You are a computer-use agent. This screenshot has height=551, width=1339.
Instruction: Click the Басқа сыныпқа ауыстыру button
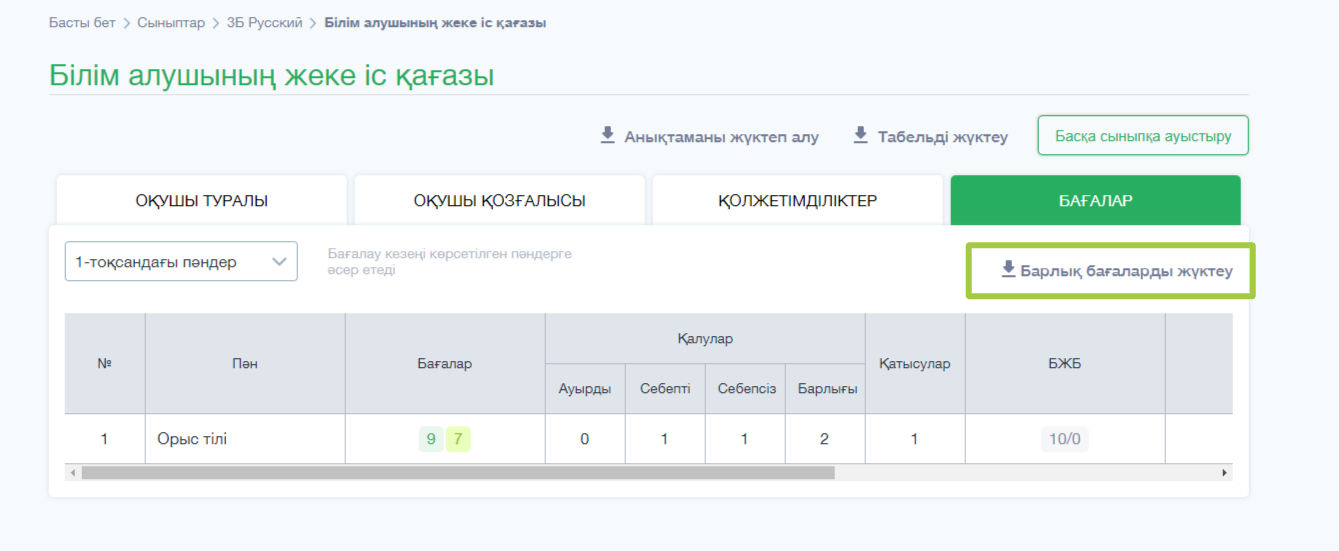pos(1143,135)
